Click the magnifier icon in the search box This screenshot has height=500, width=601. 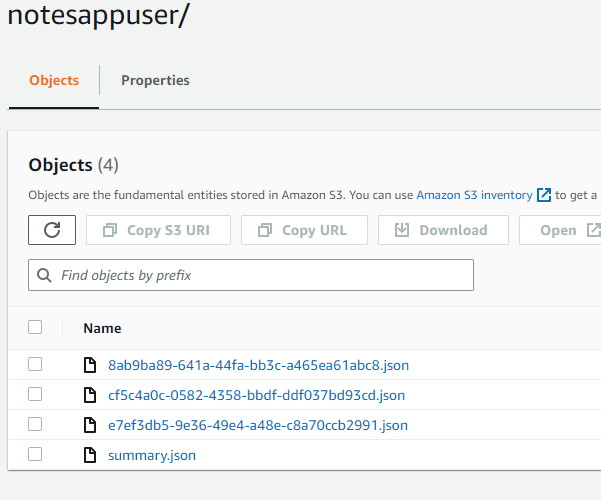[44, 275]
